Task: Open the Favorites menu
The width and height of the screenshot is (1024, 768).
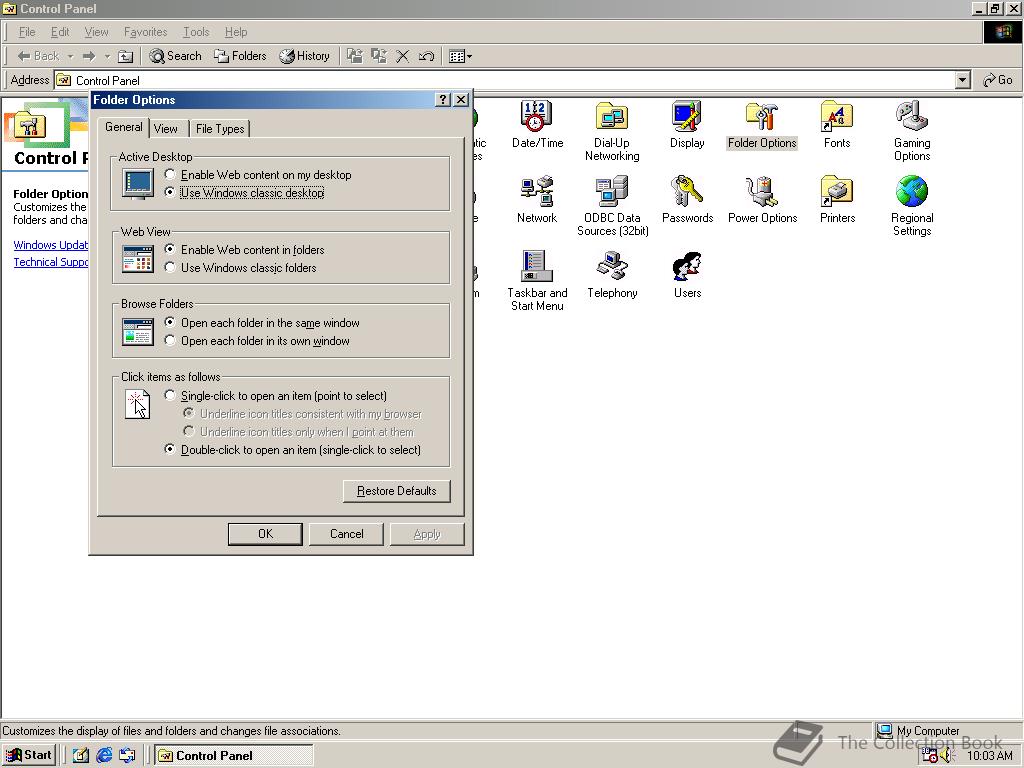Action: point(146,32)
